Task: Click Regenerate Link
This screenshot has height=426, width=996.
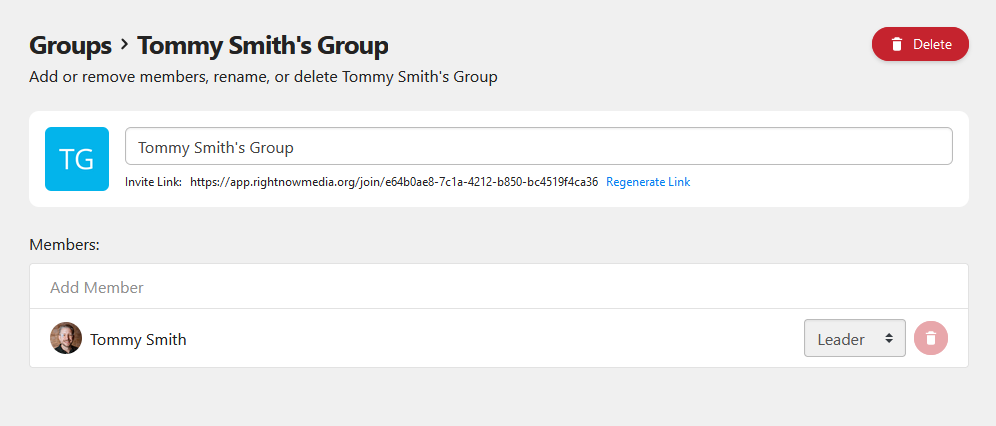Action: coord(648,182)
